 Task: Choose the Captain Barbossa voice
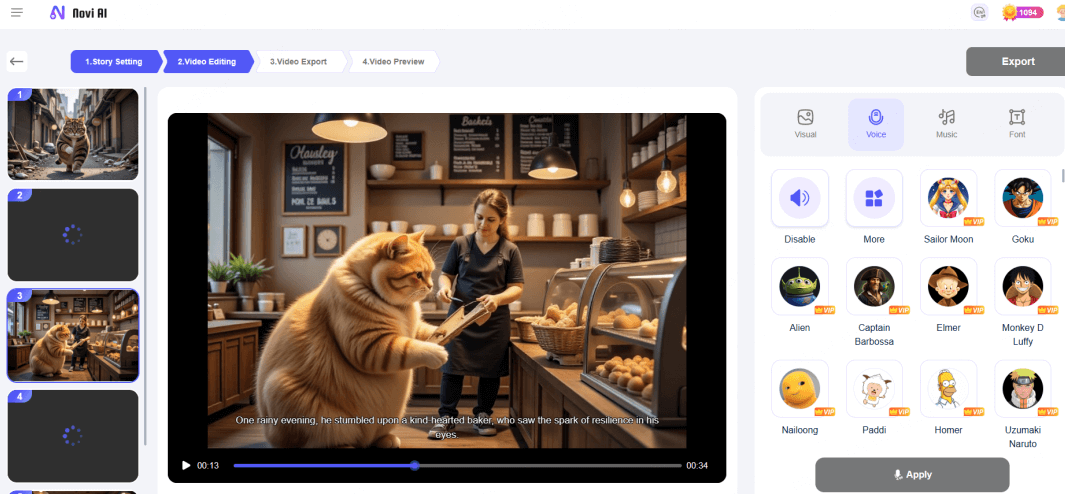[874, 286]
